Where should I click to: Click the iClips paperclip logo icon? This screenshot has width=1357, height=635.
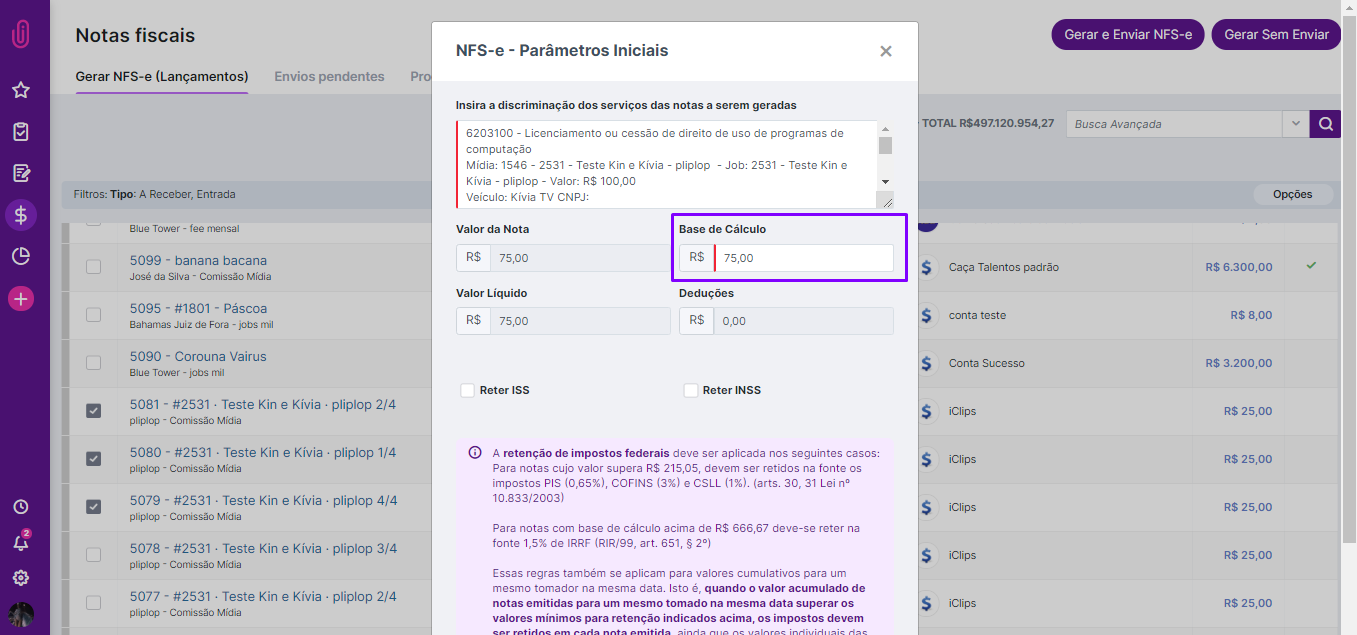[20, 34]
